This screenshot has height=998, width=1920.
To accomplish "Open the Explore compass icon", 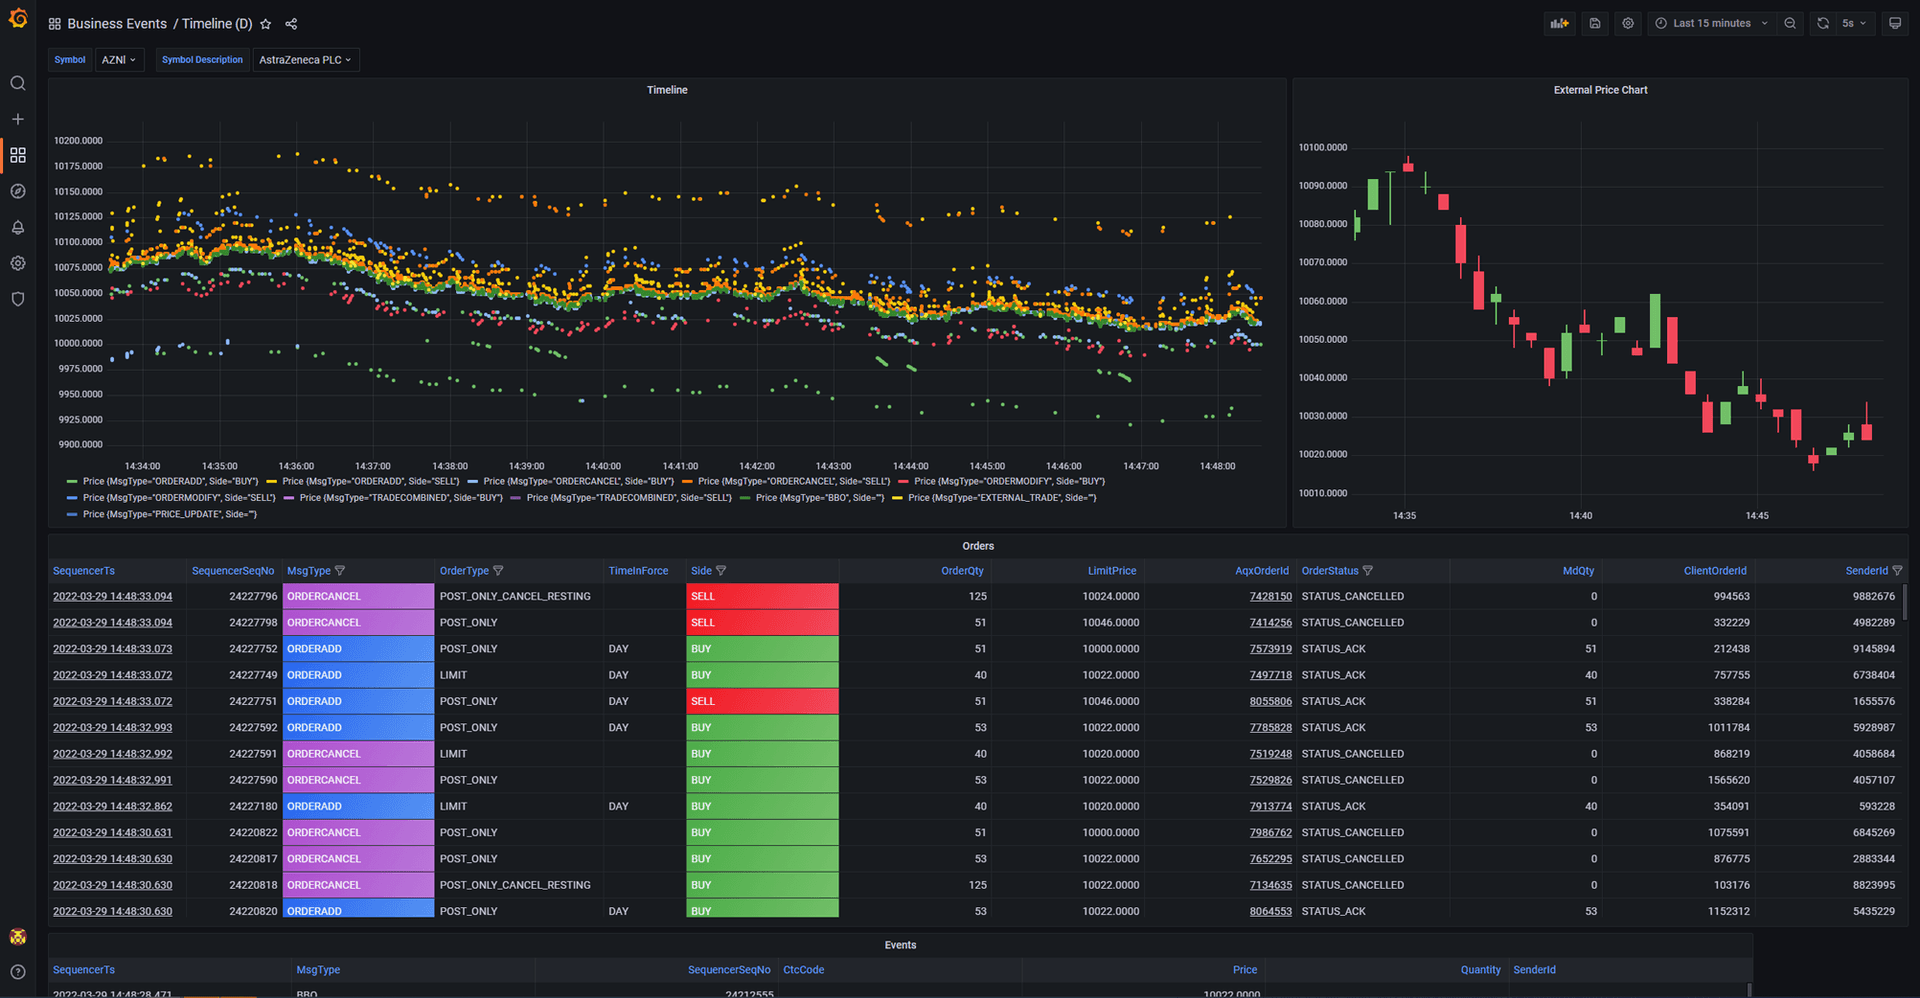I will click(18, 191).
